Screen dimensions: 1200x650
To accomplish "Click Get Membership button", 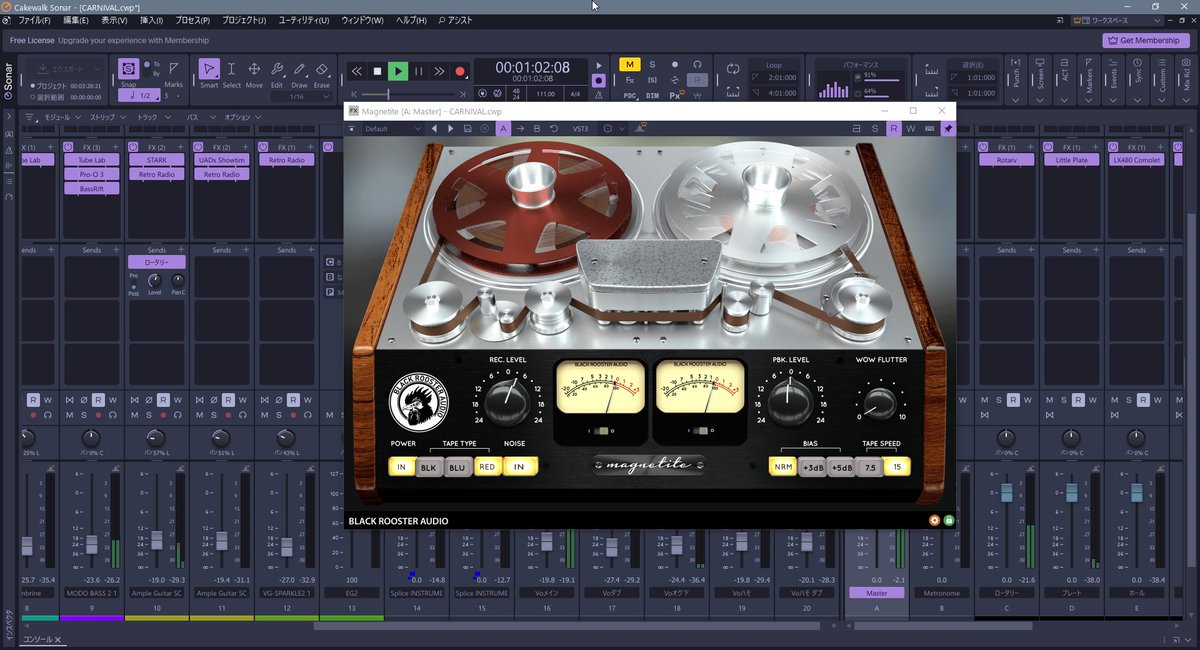I will point(1146,41).
